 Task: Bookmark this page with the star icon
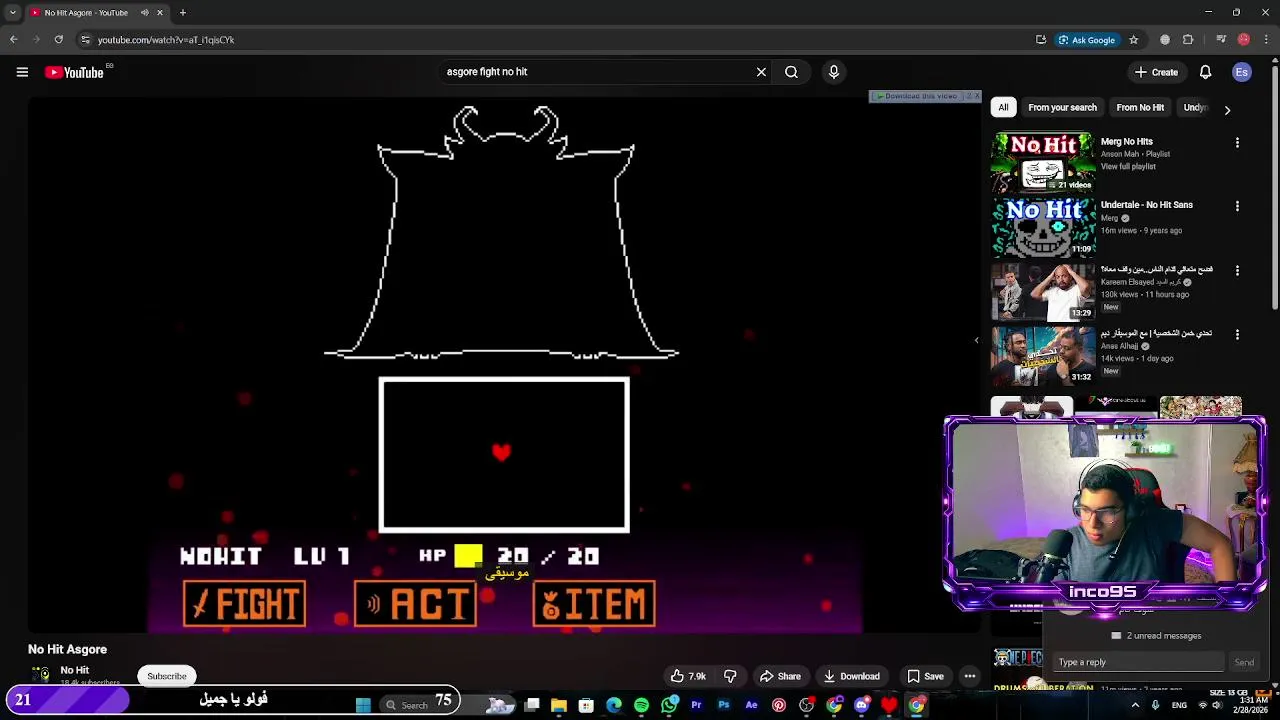(x=1133, y=40)
